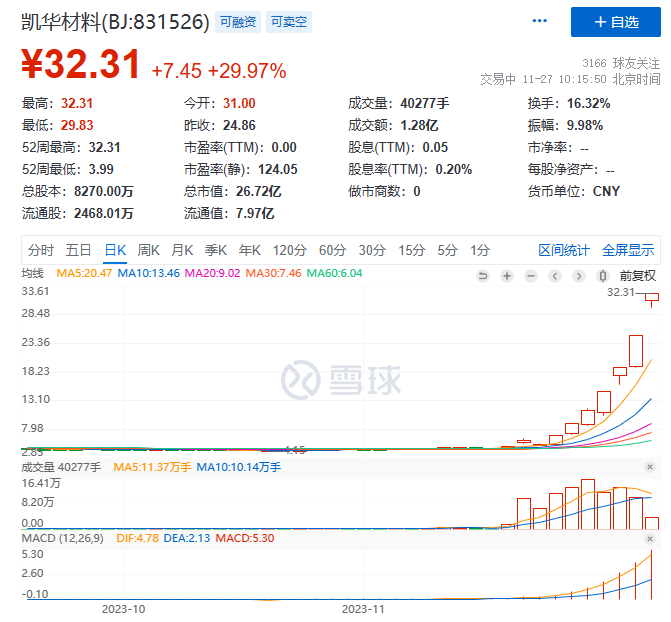Open the three-dot more options menu

pos(539,21)
